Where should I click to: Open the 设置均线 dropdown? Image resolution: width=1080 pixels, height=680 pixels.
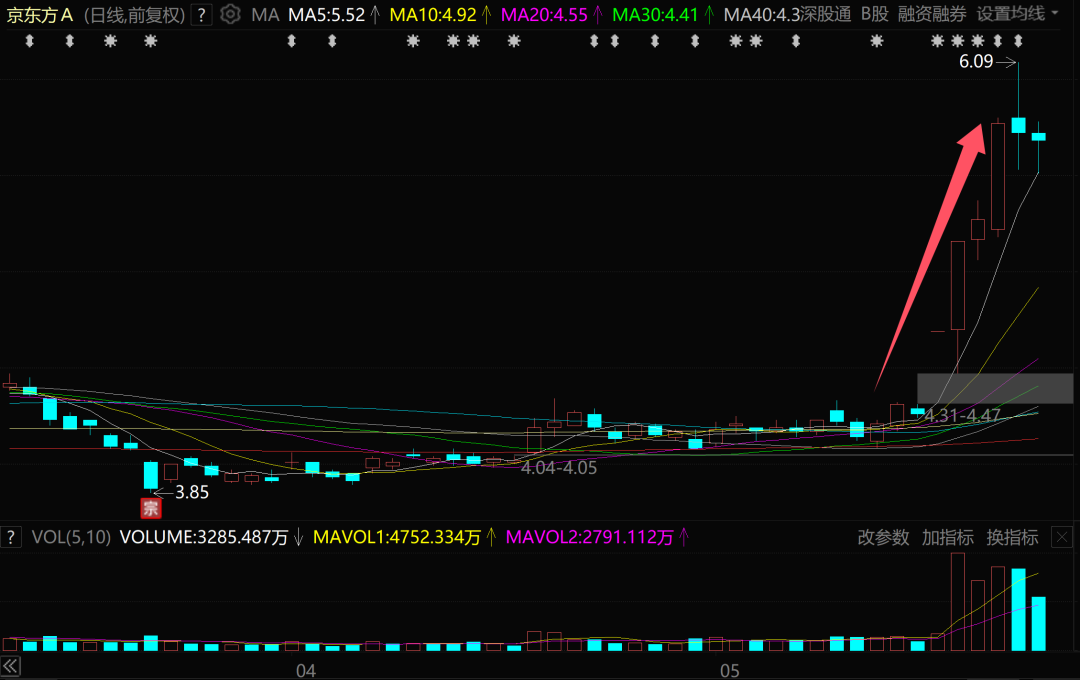tap(1017, 14)
